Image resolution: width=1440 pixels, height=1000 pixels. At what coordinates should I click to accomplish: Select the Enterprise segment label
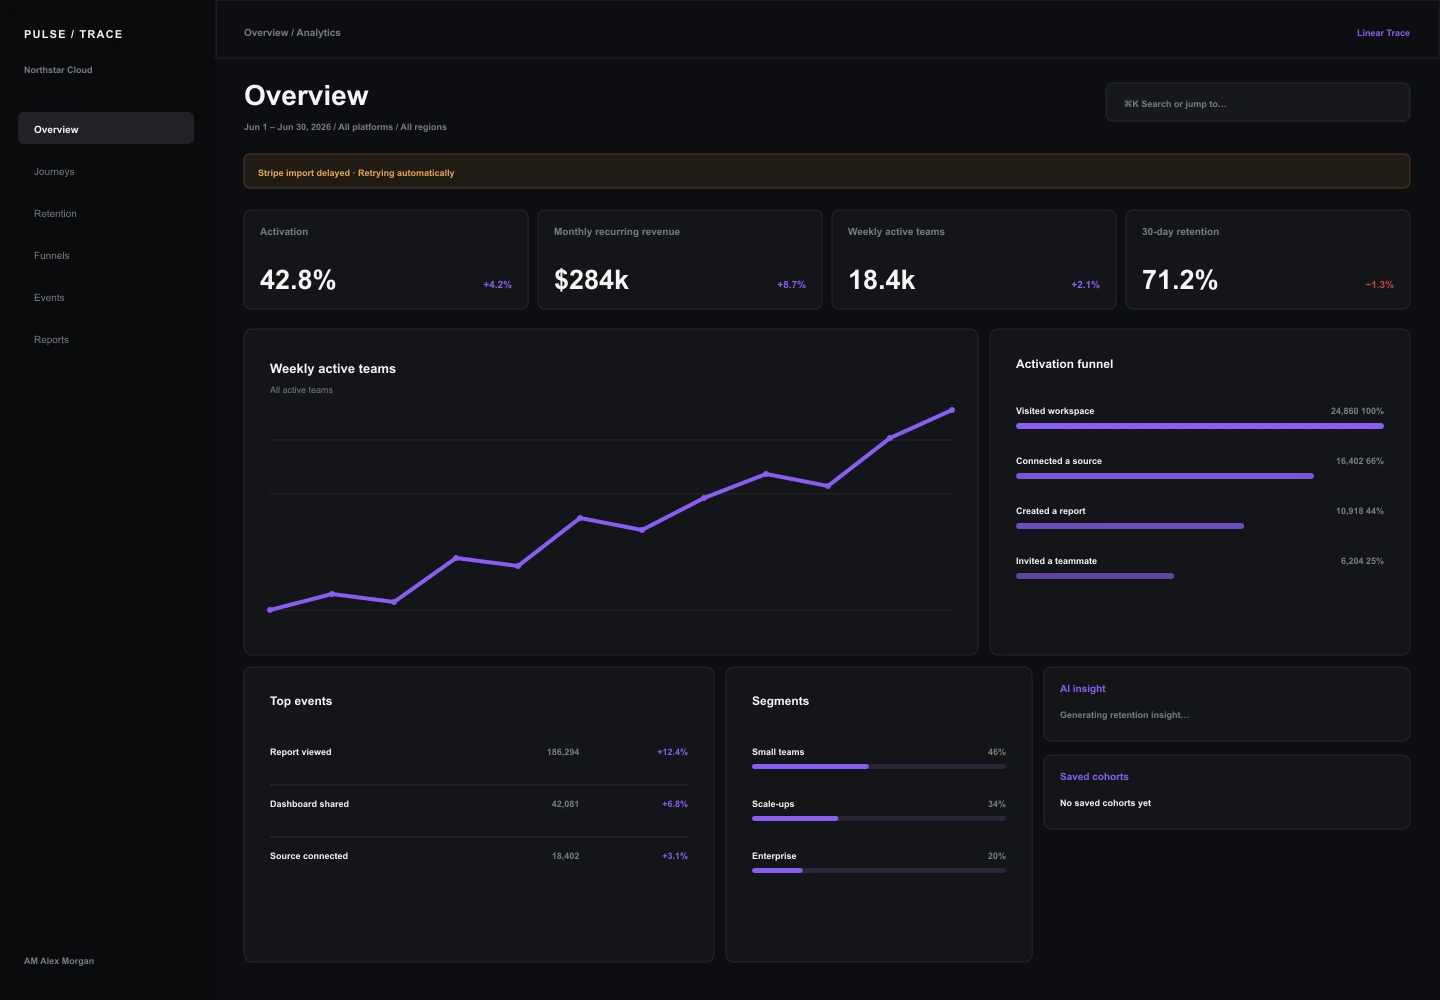(774, 856)
